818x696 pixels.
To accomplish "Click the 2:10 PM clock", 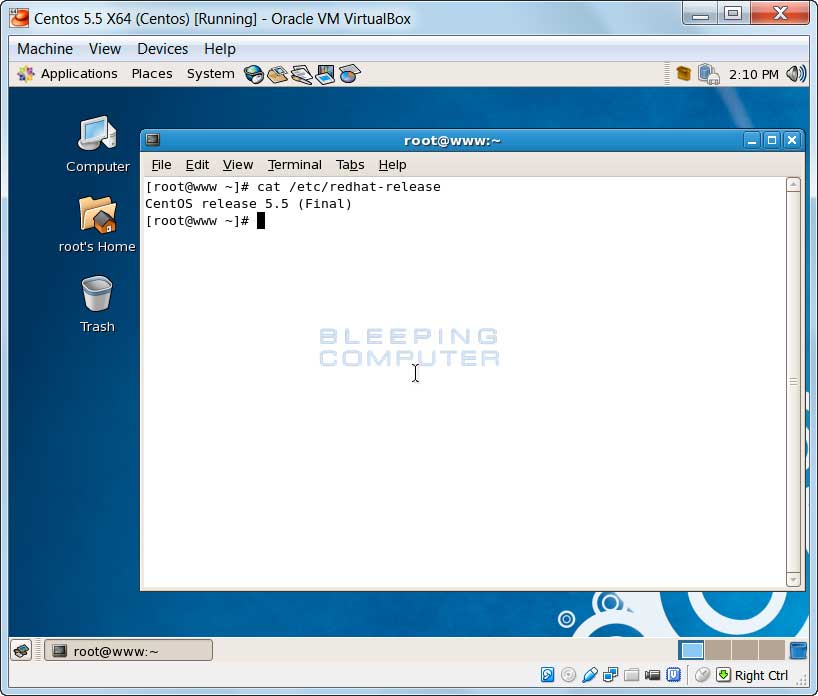I will (753, 75).
